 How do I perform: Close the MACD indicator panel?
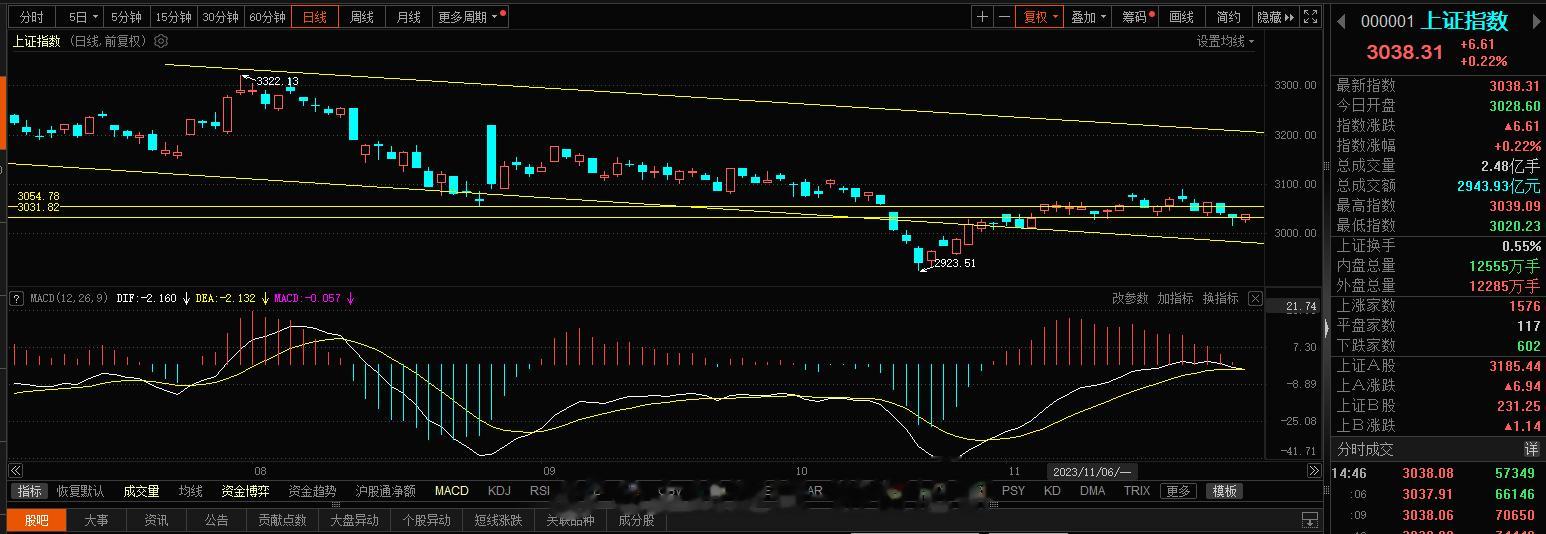[1256, 298]
